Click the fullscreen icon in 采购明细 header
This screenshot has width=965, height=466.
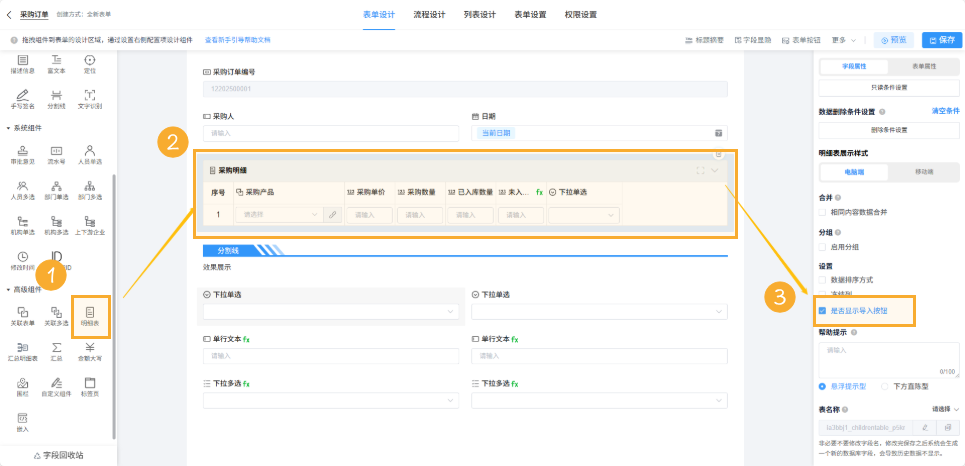pyautogui.click(x=700, y=171)
